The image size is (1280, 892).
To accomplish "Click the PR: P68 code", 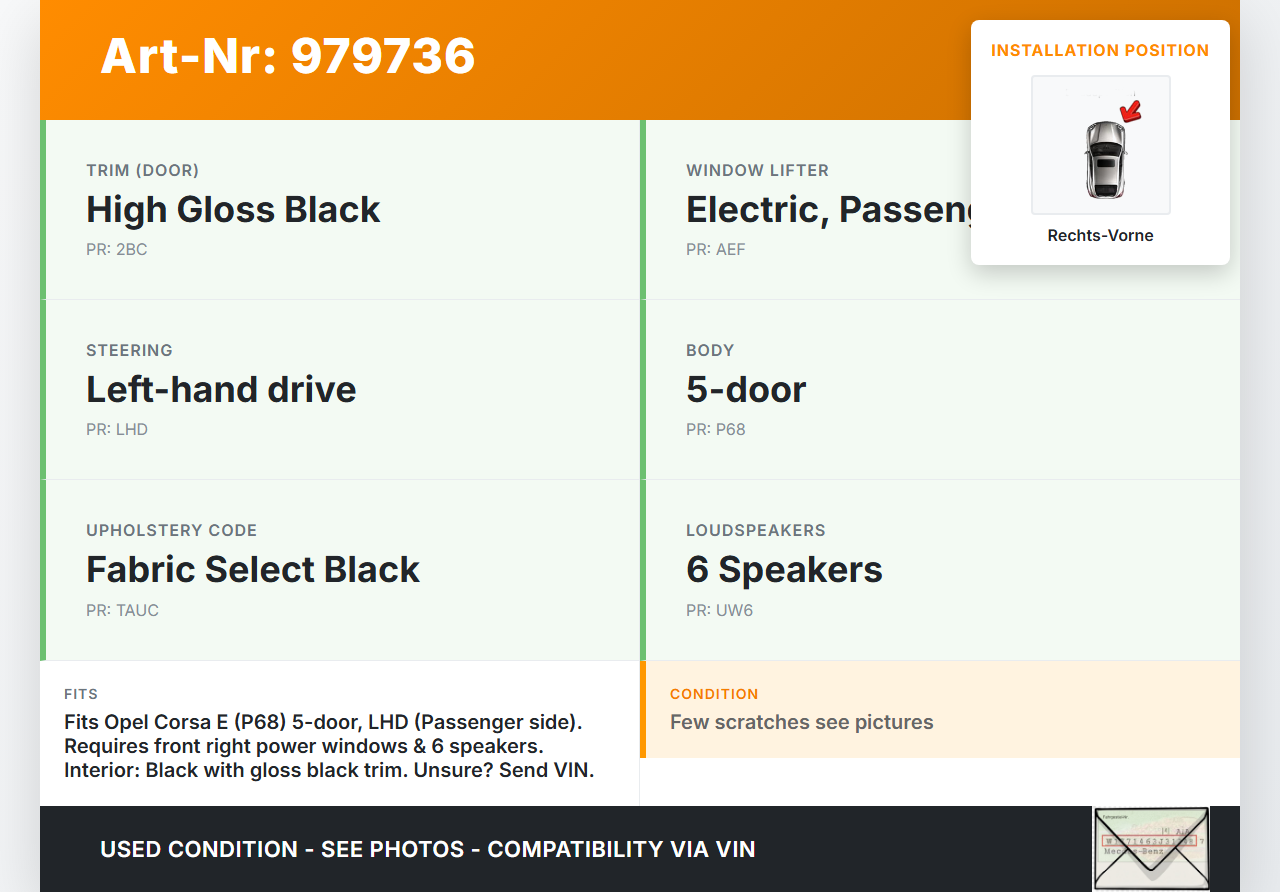I will 716,430.
